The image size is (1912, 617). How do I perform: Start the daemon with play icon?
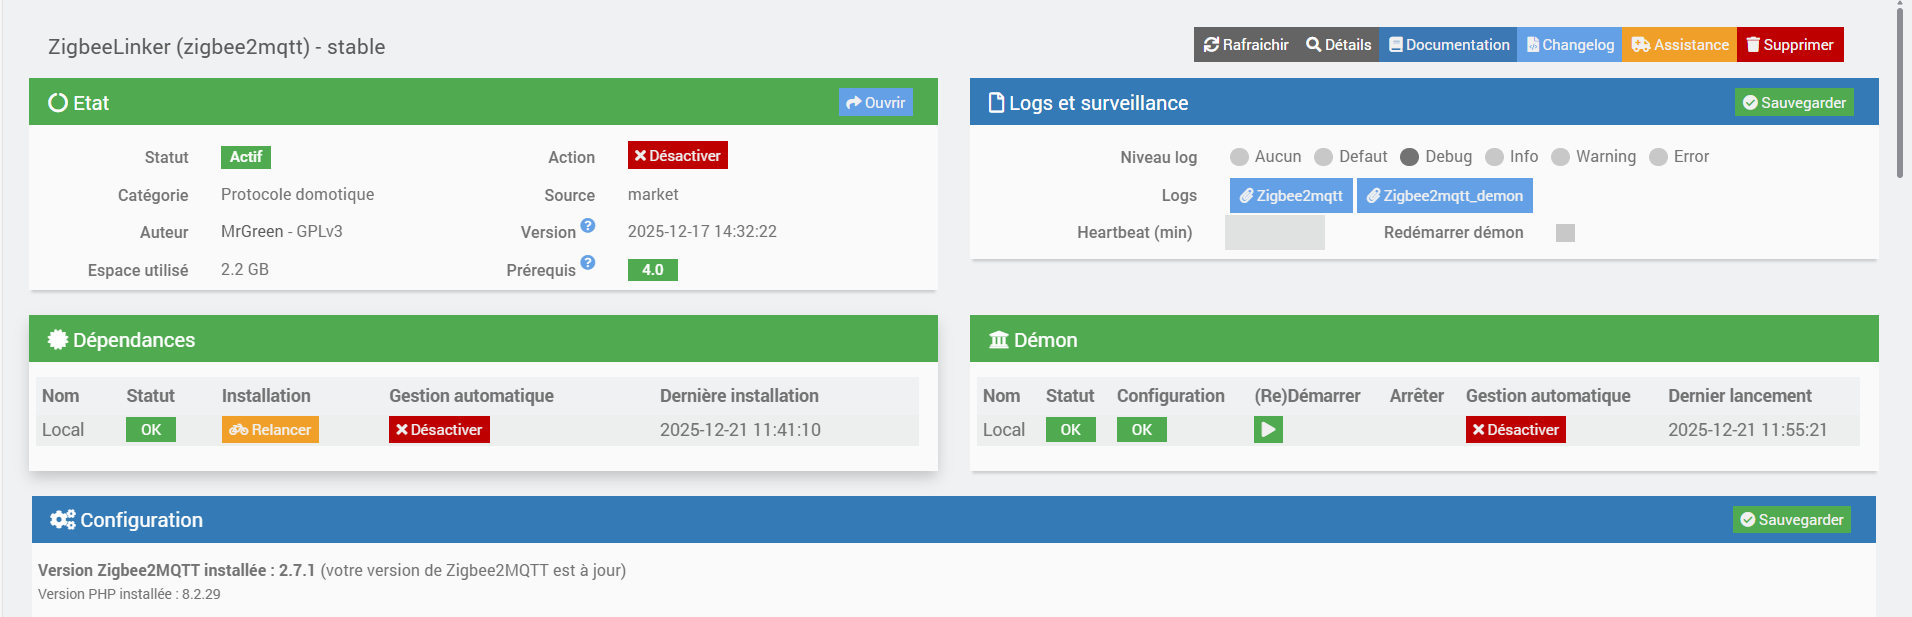click(1268, 430)
